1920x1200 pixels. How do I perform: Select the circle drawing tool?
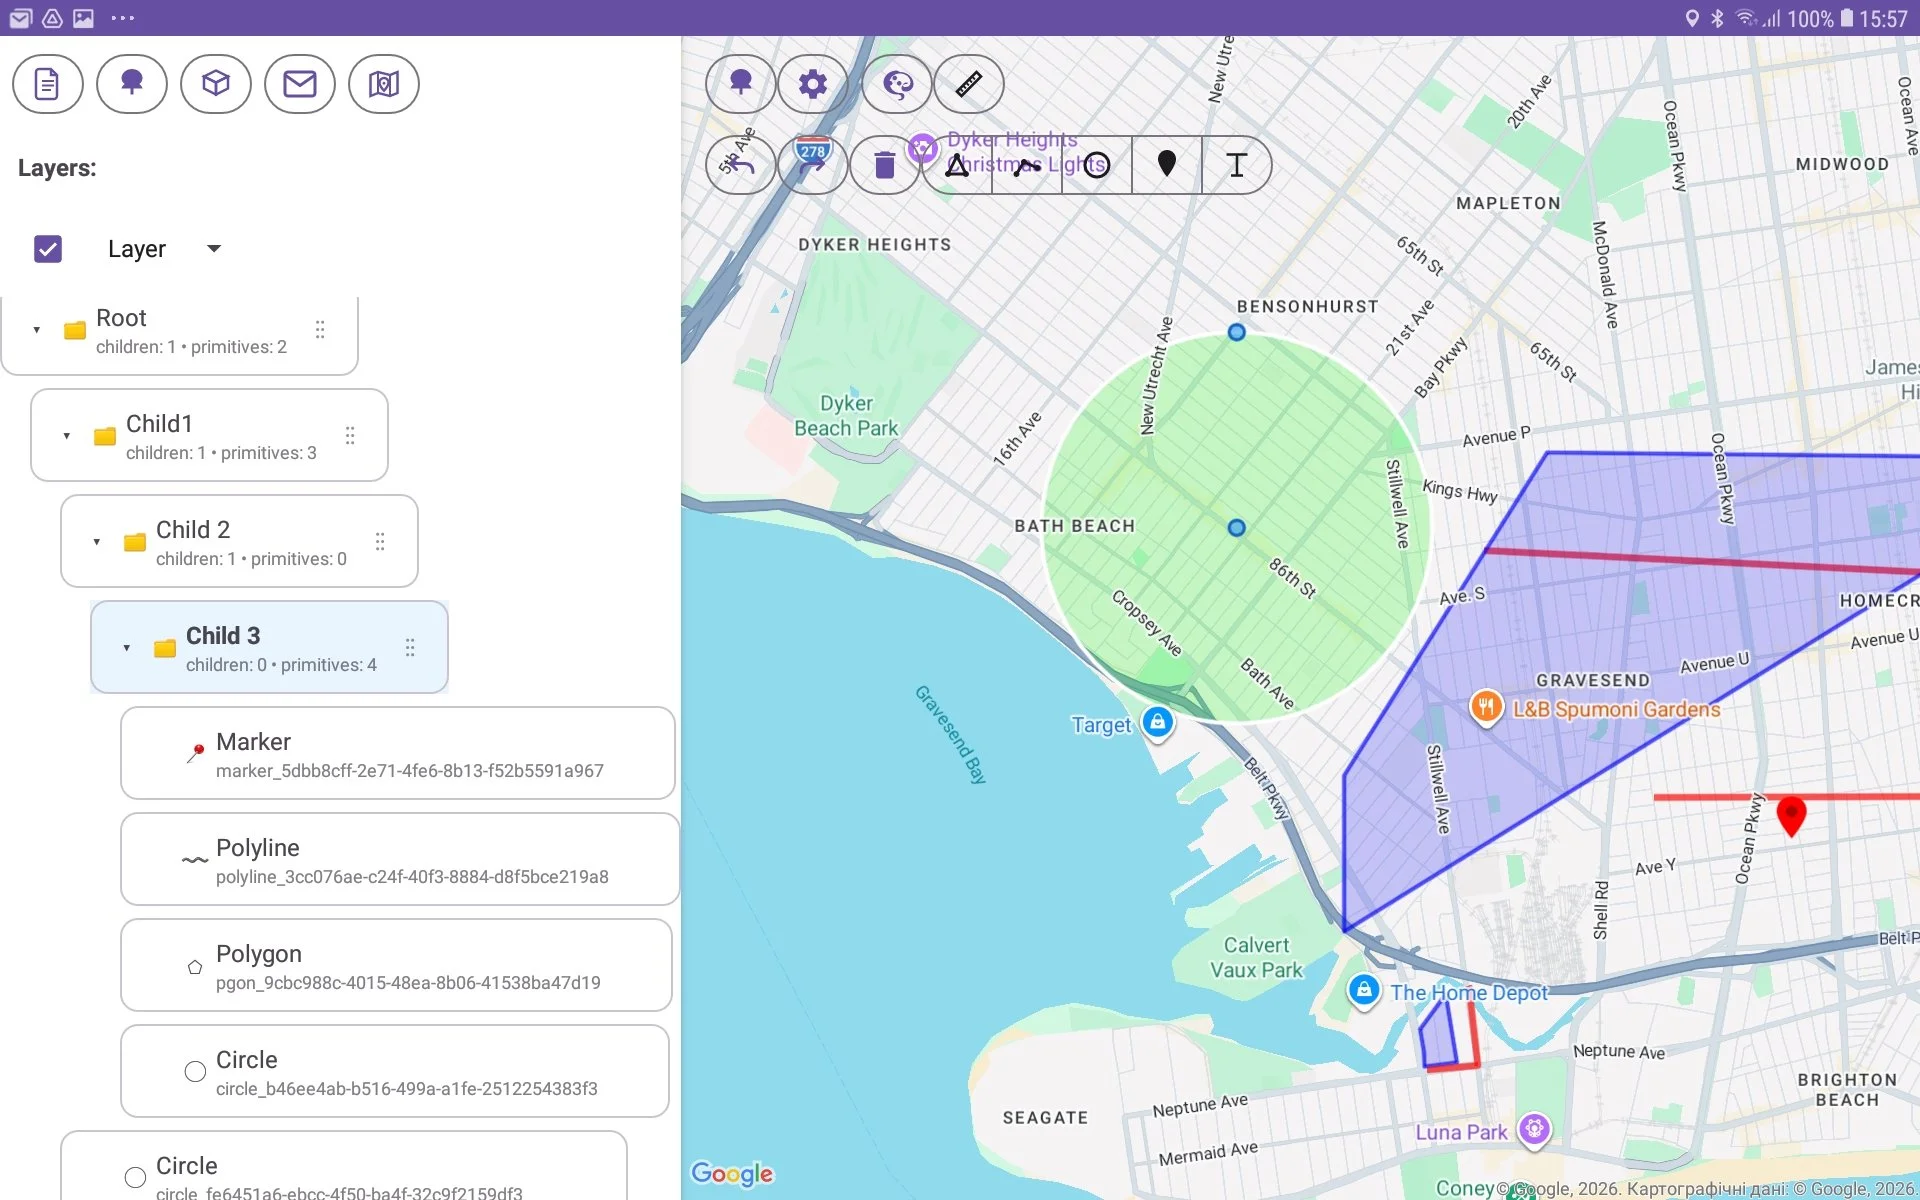(1097, 165)
